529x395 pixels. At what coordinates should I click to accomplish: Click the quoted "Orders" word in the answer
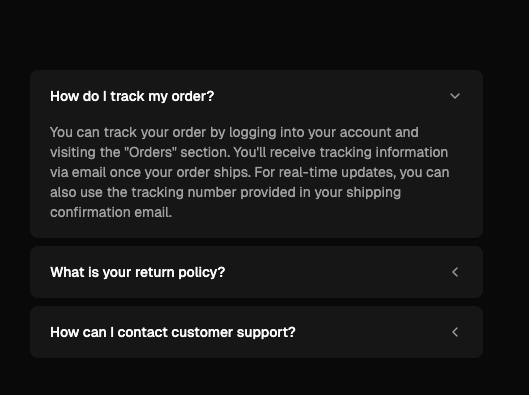pyautogui.click(x=150, y=152)
